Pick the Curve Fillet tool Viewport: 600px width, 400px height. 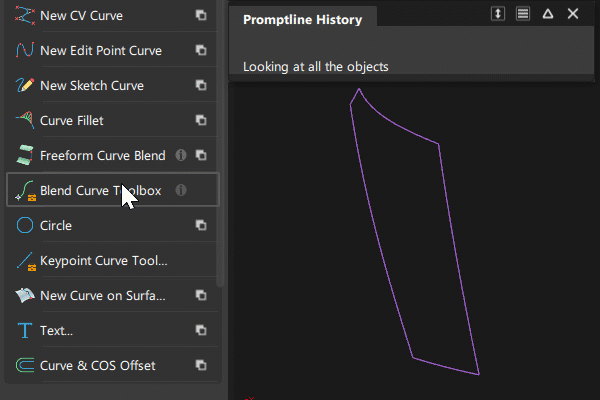coord(72,120)
